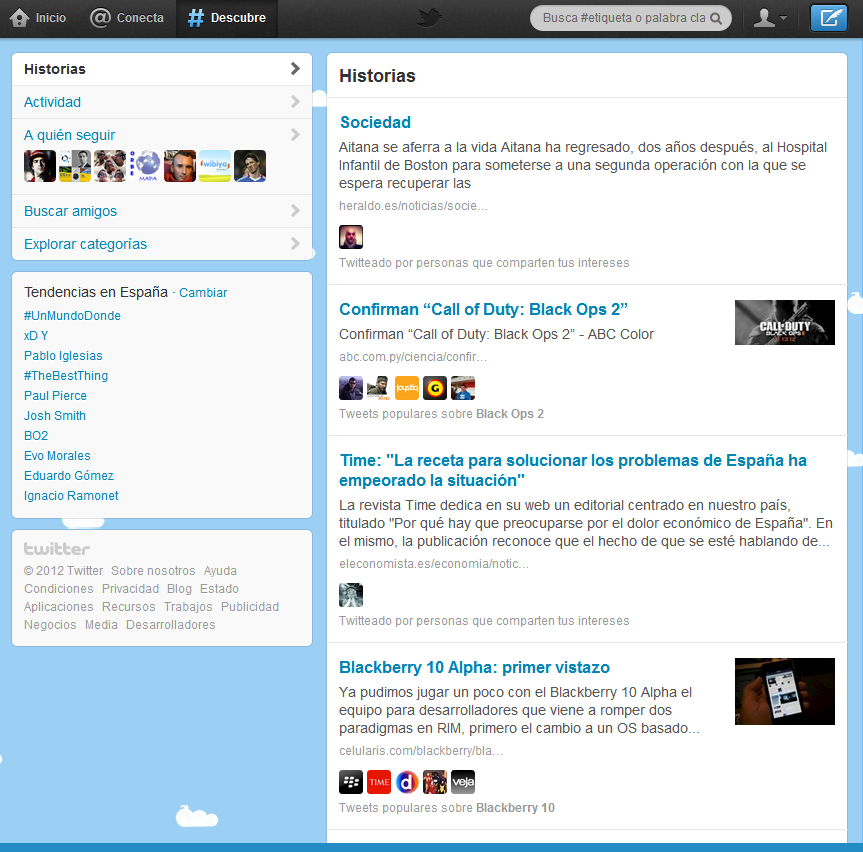
Task: Click Cambiar to change trends location
Action: (x=203, y=292)
